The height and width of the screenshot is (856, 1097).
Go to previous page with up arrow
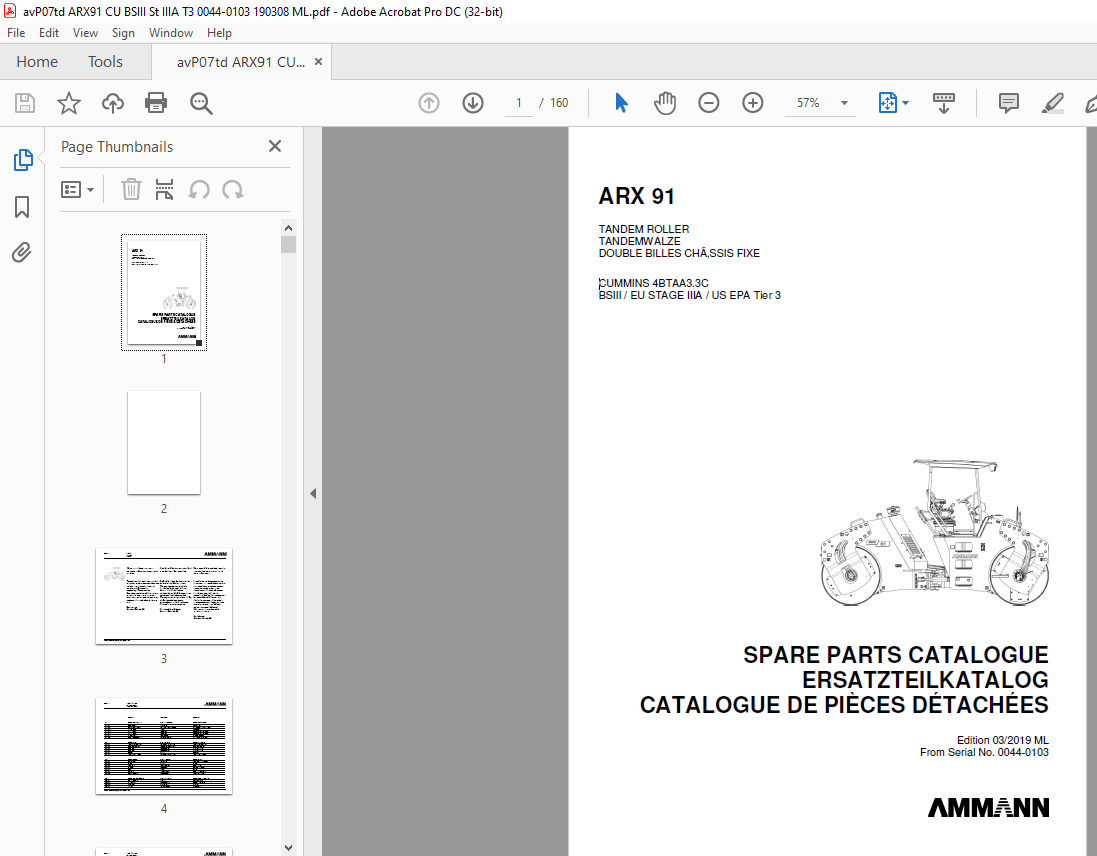[429, 104]
